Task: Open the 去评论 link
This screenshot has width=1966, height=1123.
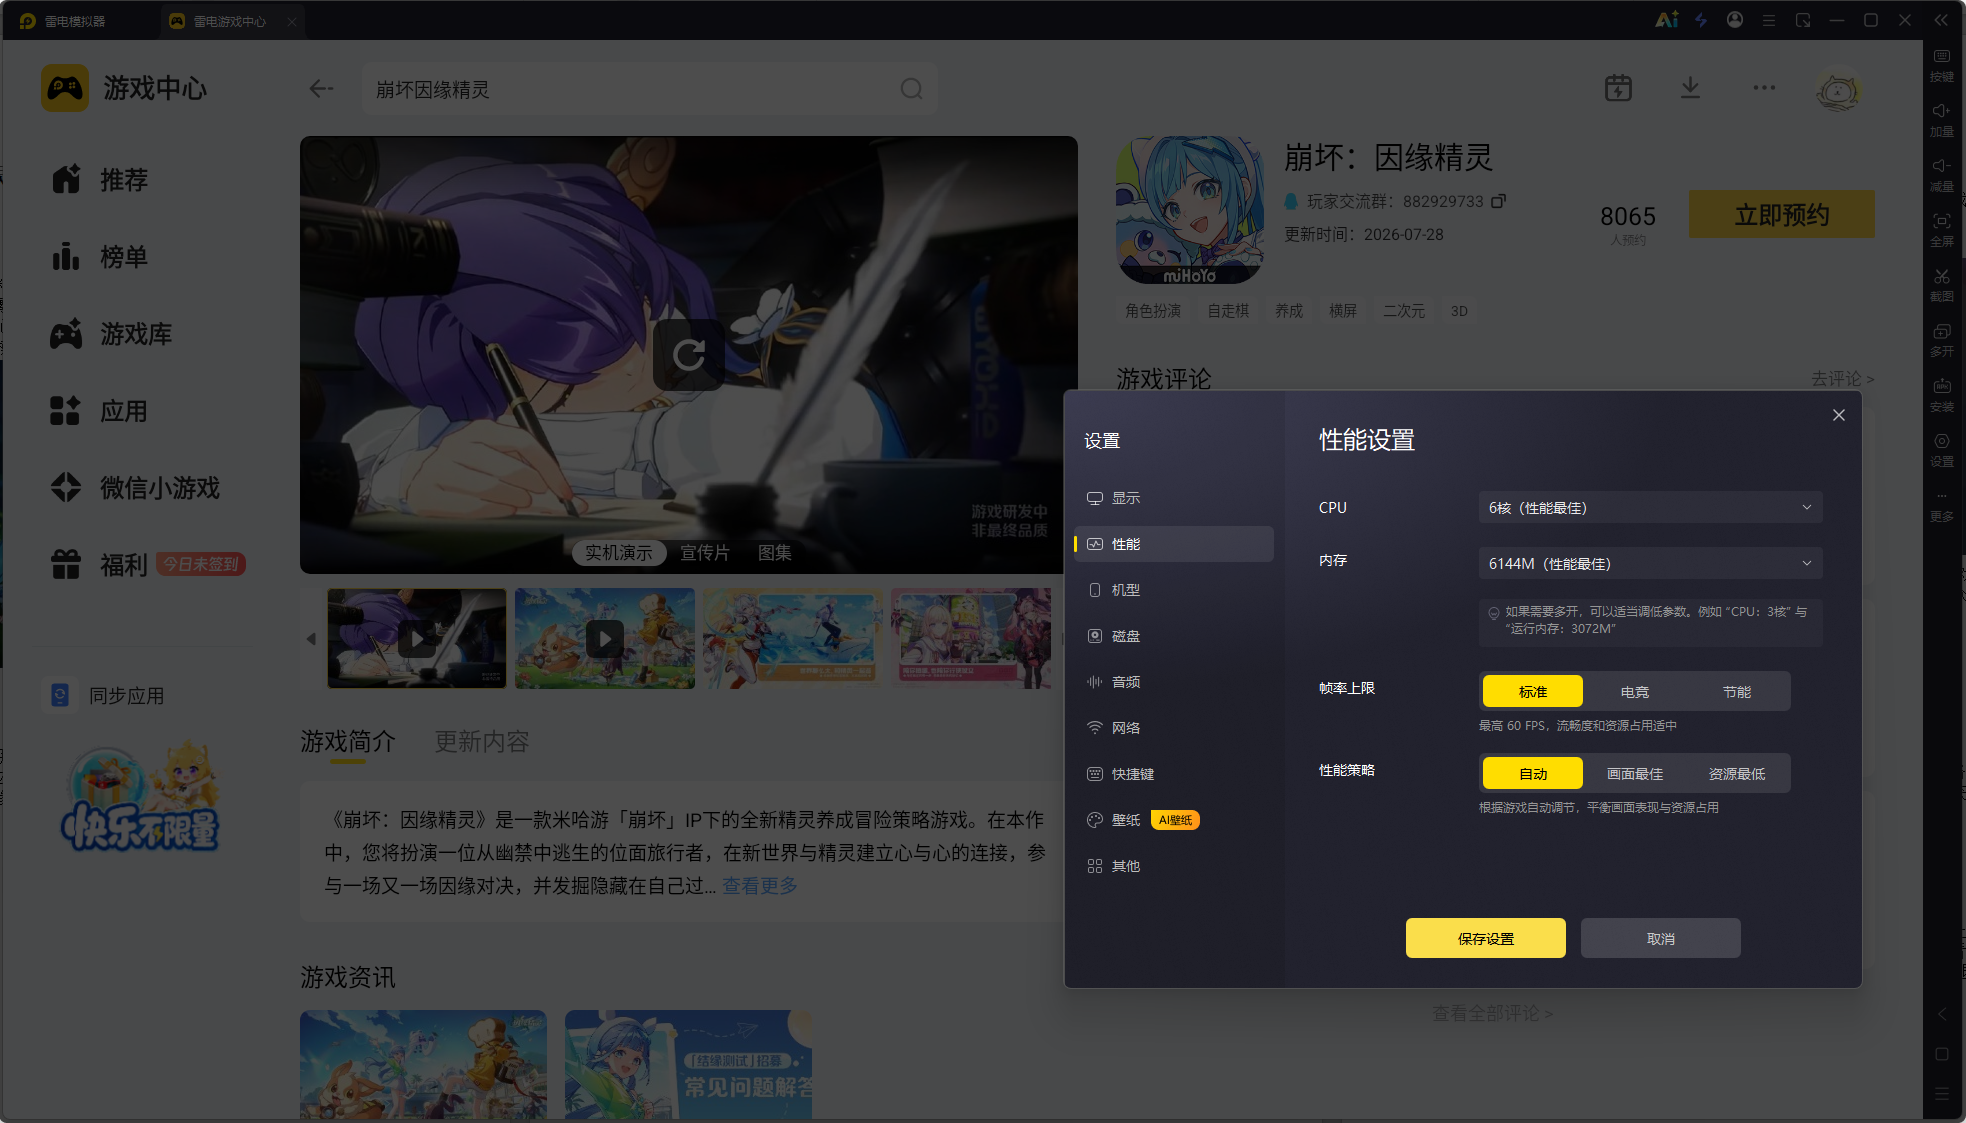Action: tap(1842, 379)
